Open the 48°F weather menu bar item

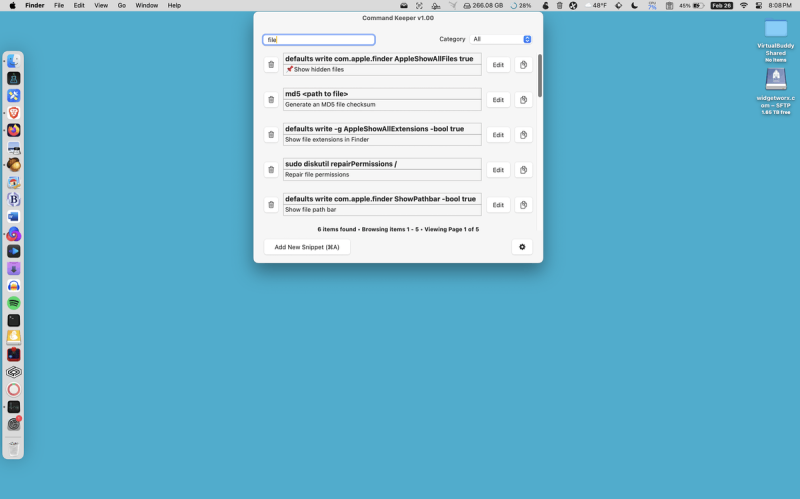(x=596, y=5)
